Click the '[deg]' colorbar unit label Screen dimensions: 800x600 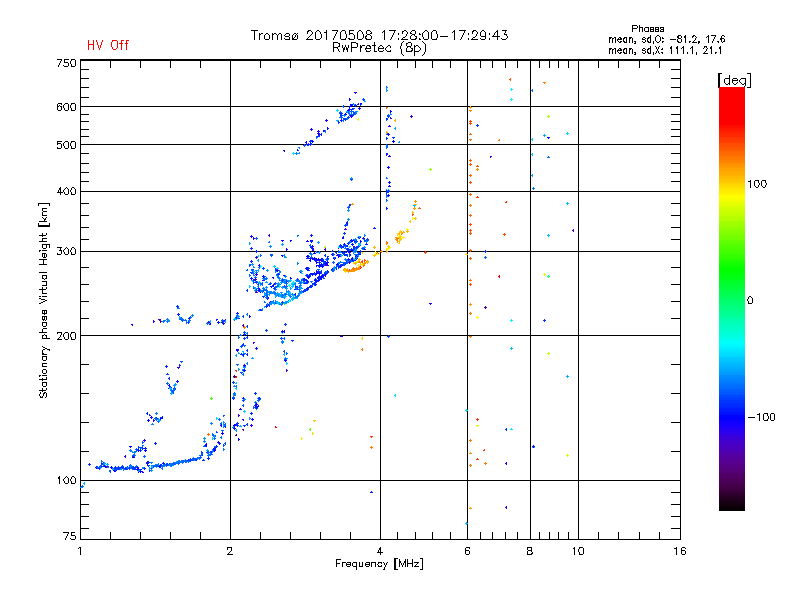(734, 80)
